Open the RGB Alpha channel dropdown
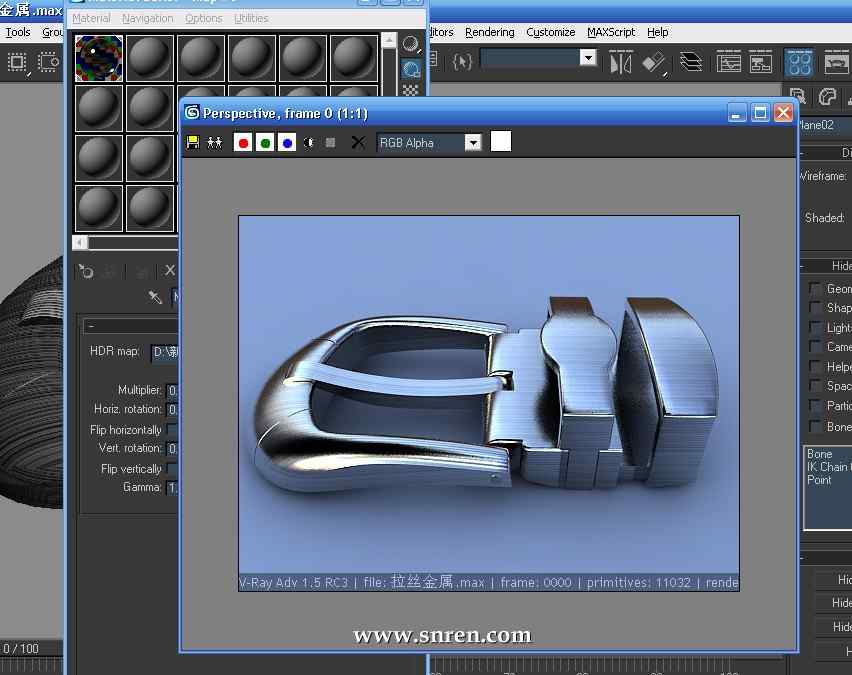Screen dimensions: 852x675 tap(473, 143)
